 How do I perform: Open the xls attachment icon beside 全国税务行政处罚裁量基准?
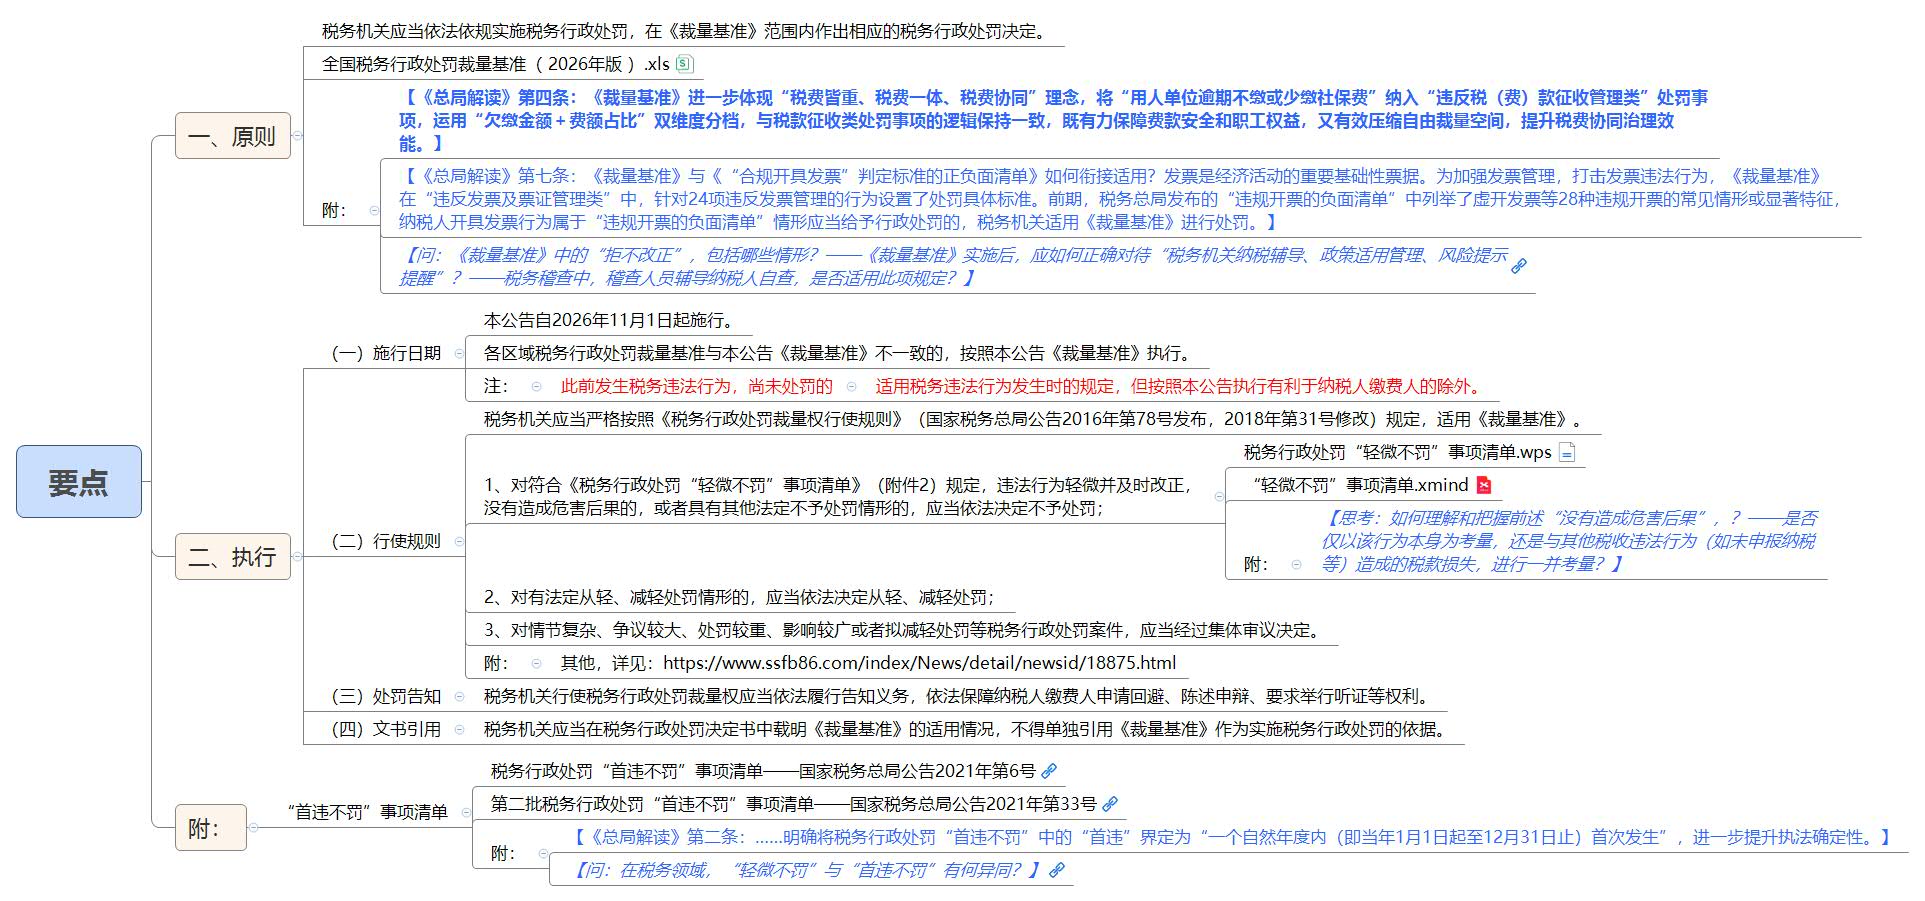(x=684, y=64)
